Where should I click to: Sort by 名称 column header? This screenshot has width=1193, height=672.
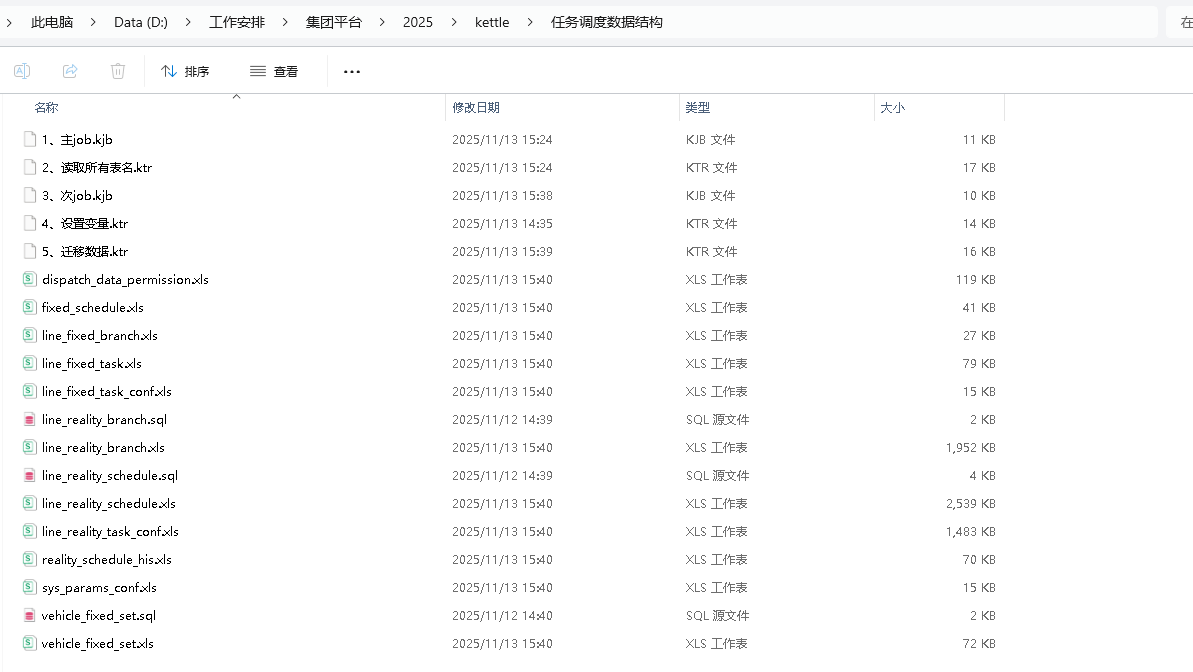click(x=46, y=107)
